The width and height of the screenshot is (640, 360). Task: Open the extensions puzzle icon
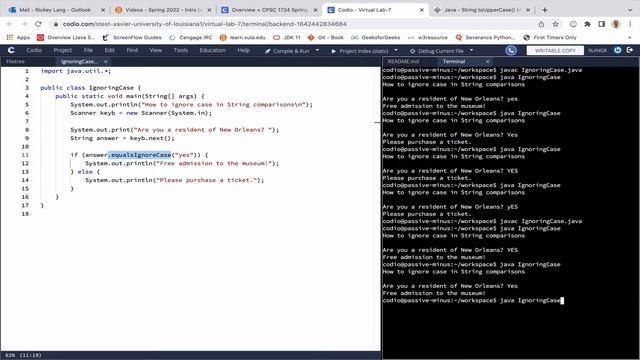pos(587,24)
